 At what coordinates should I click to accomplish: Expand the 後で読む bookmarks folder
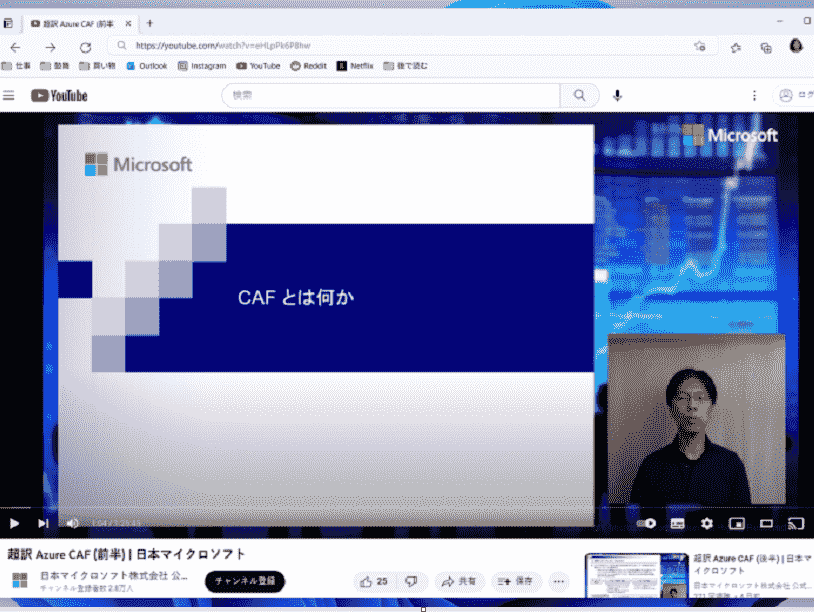pyautogui.click(x=405, y=66)
